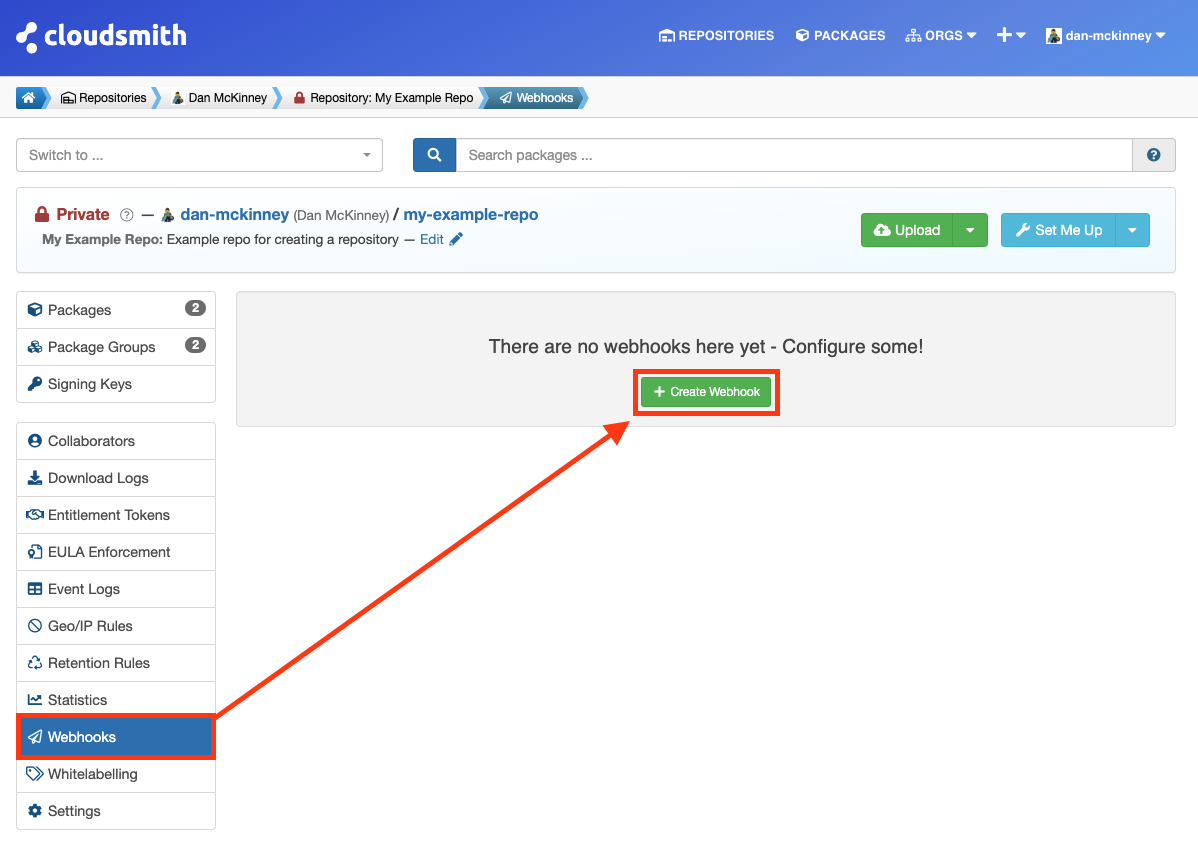Open EULA Enforcement in the sidebar
Screen dimensions: 1198x854
click(116, 552)
